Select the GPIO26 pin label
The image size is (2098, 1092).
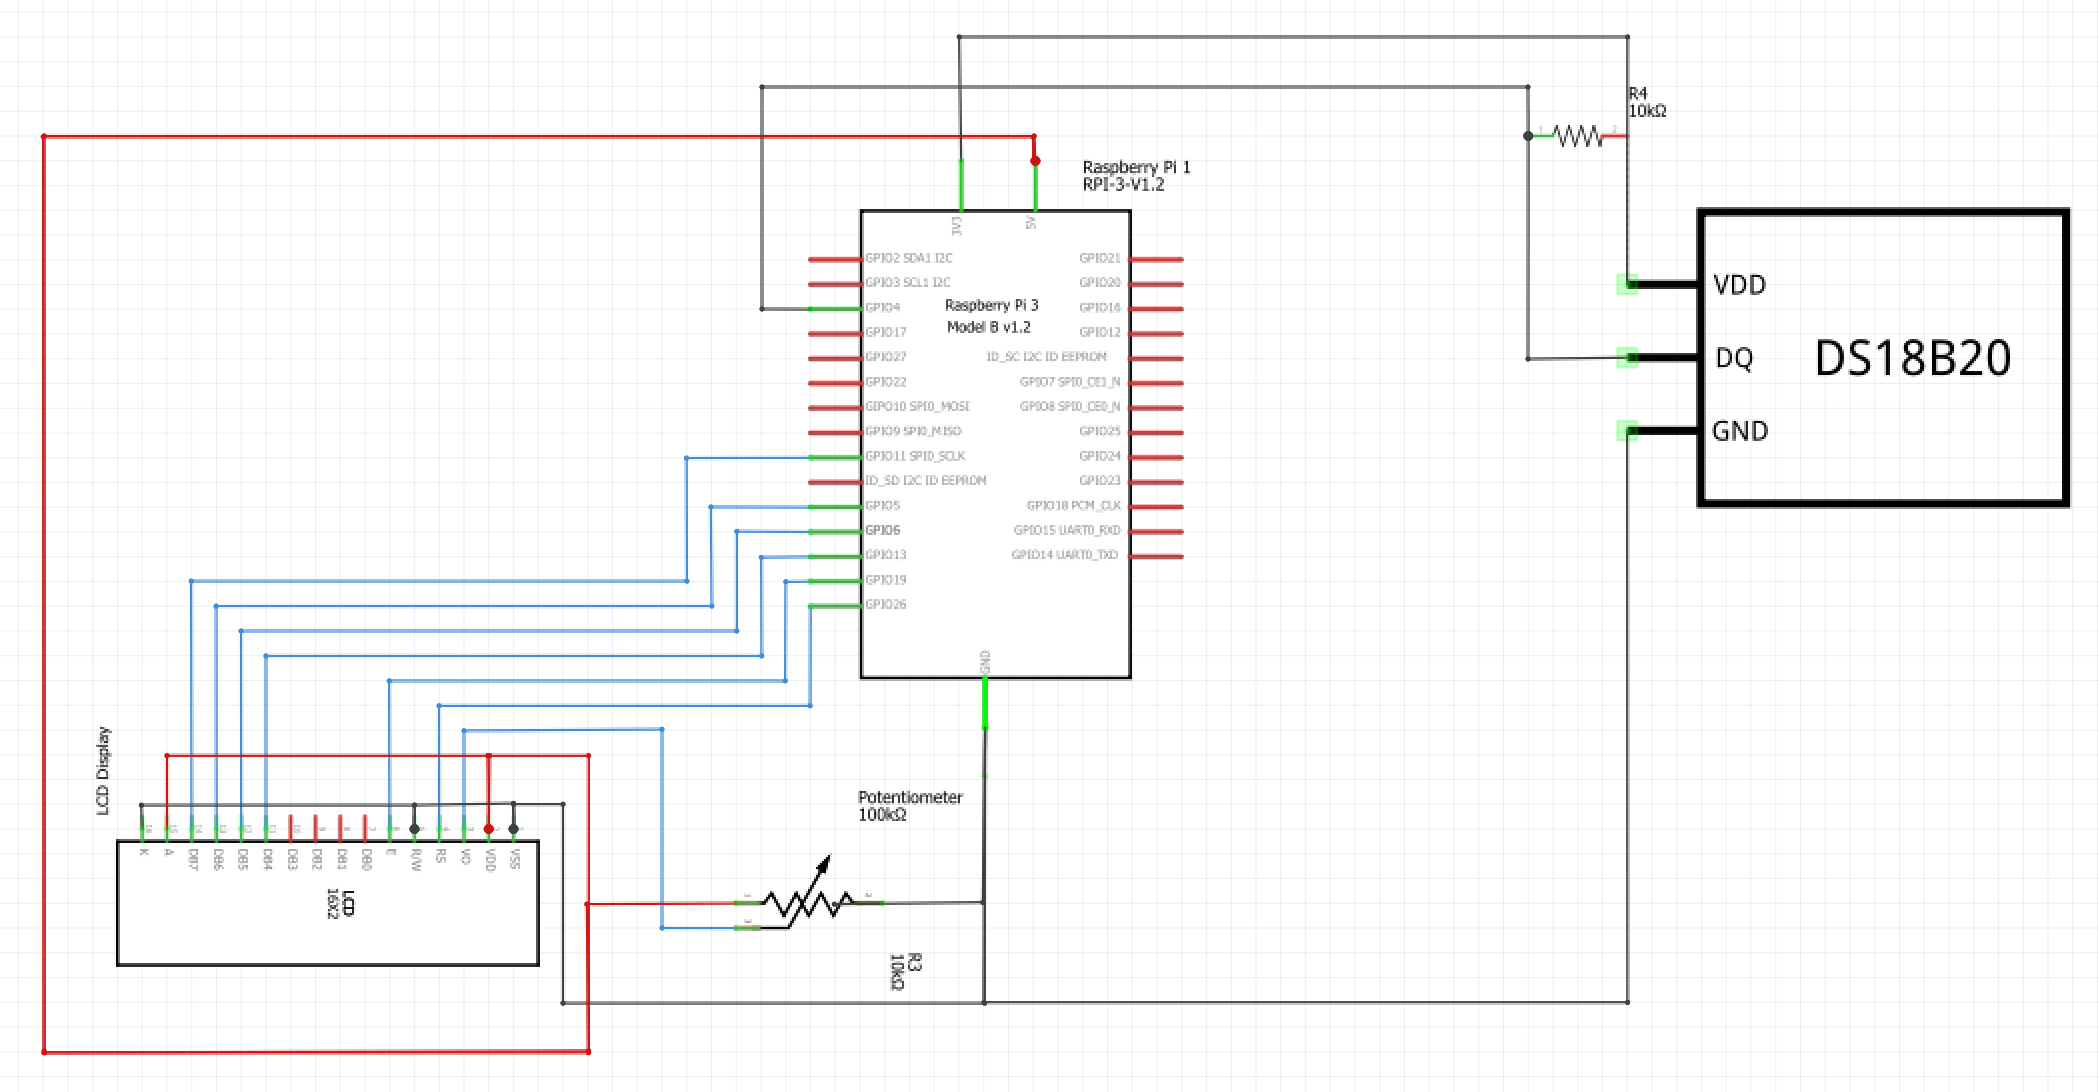tap(885, 604)
